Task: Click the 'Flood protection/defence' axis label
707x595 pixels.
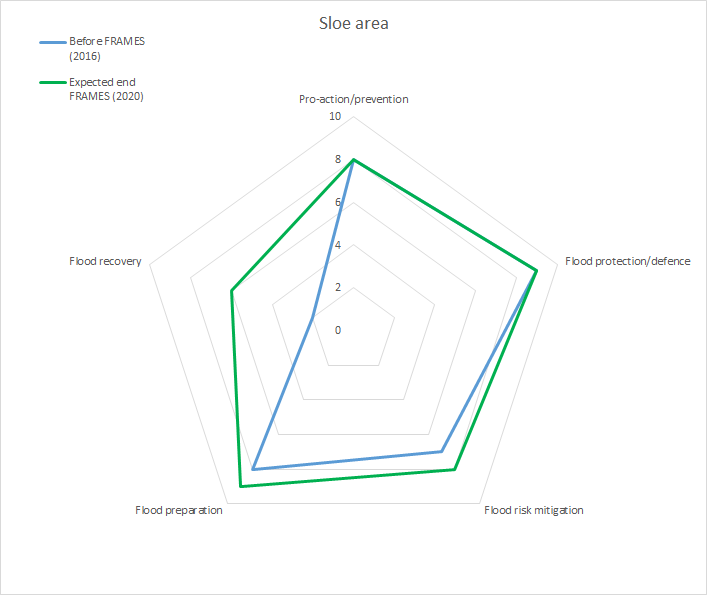Action: 627,261
